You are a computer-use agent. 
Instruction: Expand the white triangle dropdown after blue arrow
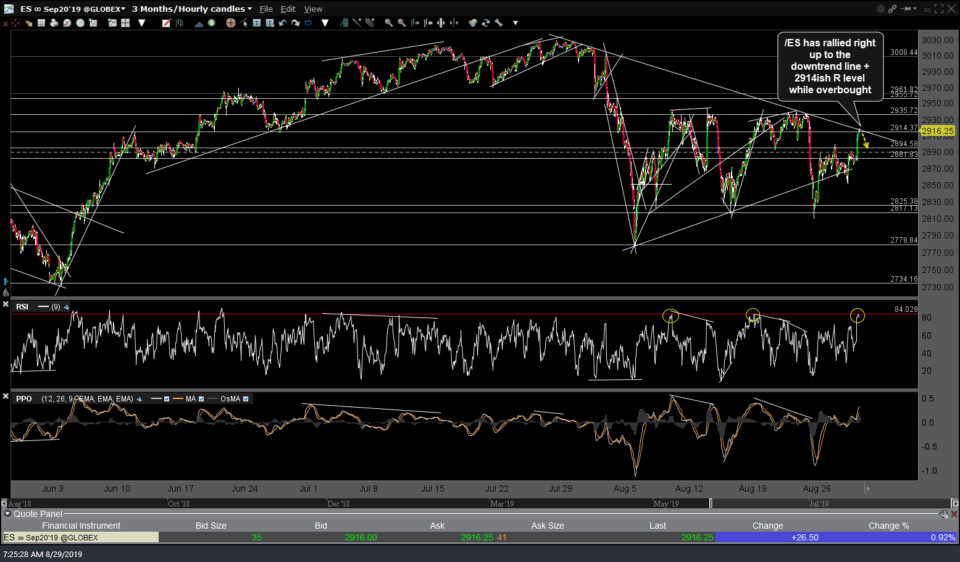point(324,23)
